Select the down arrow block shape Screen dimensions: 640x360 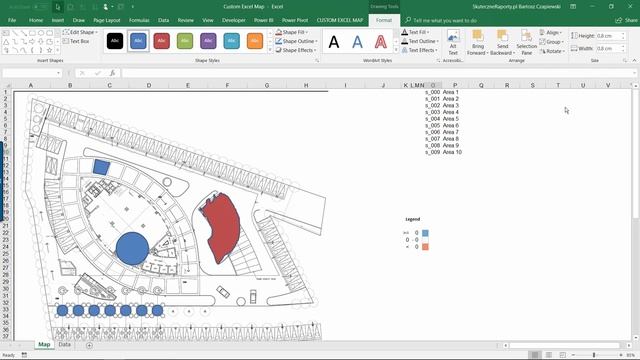41,42
